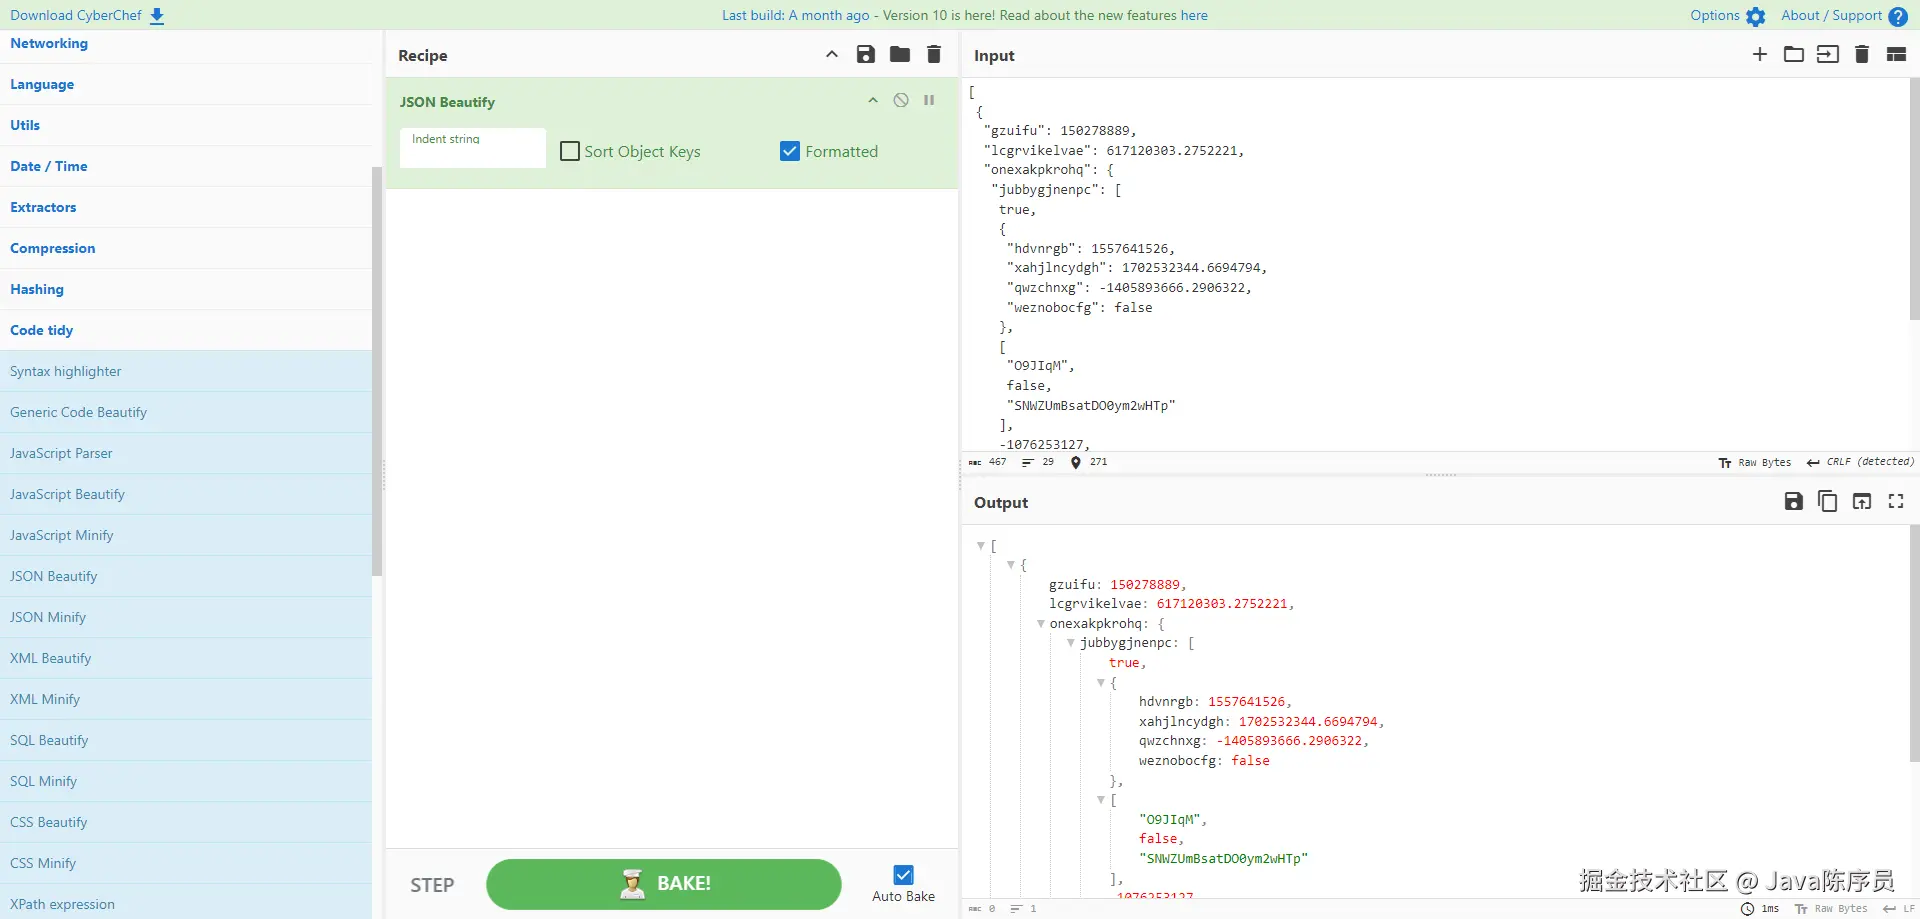Clear input and output trash icon
The width and height of the screenshot is (1920, 919).
point(1862,55)
